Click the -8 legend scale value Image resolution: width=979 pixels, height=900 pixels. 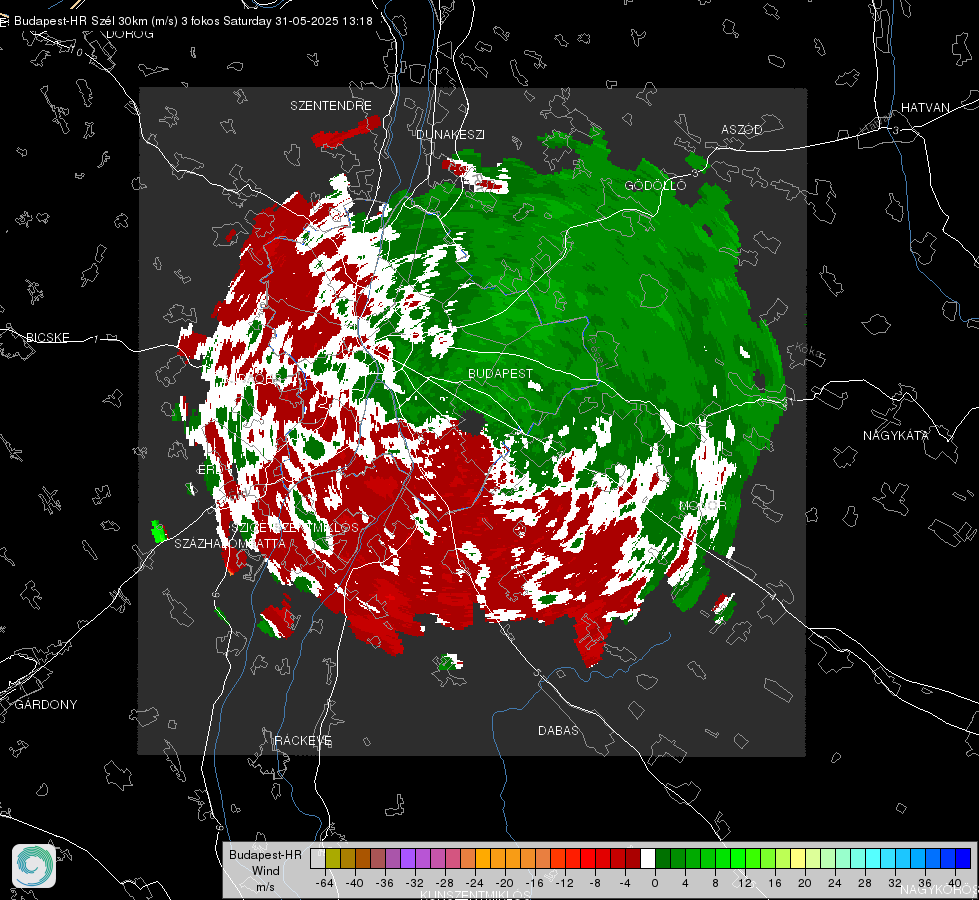click(x=596, y=883)
